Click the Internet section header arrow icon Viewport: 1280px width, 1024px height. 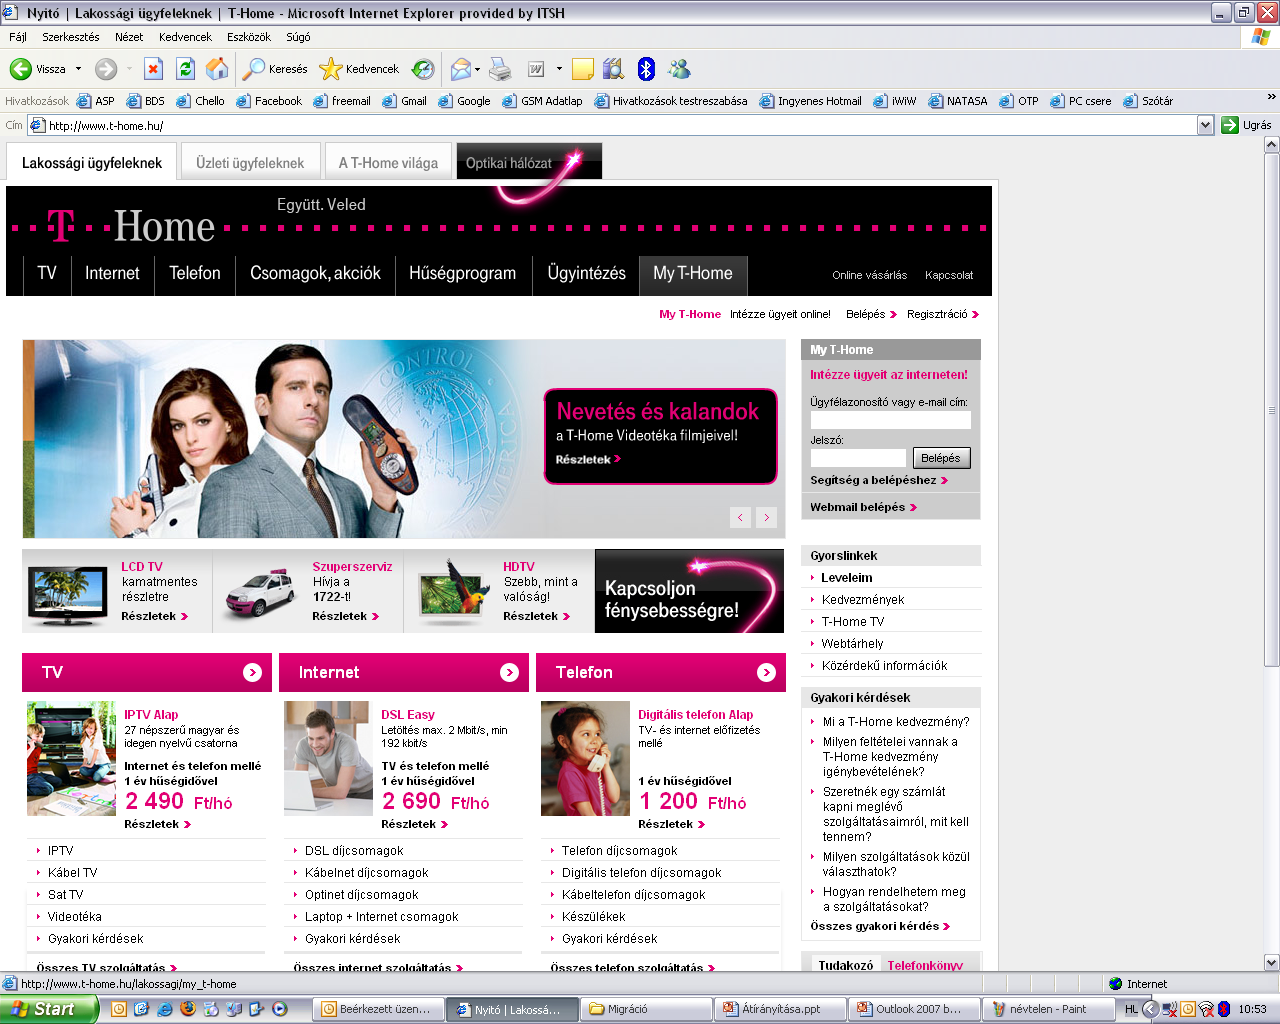point(509,672)
